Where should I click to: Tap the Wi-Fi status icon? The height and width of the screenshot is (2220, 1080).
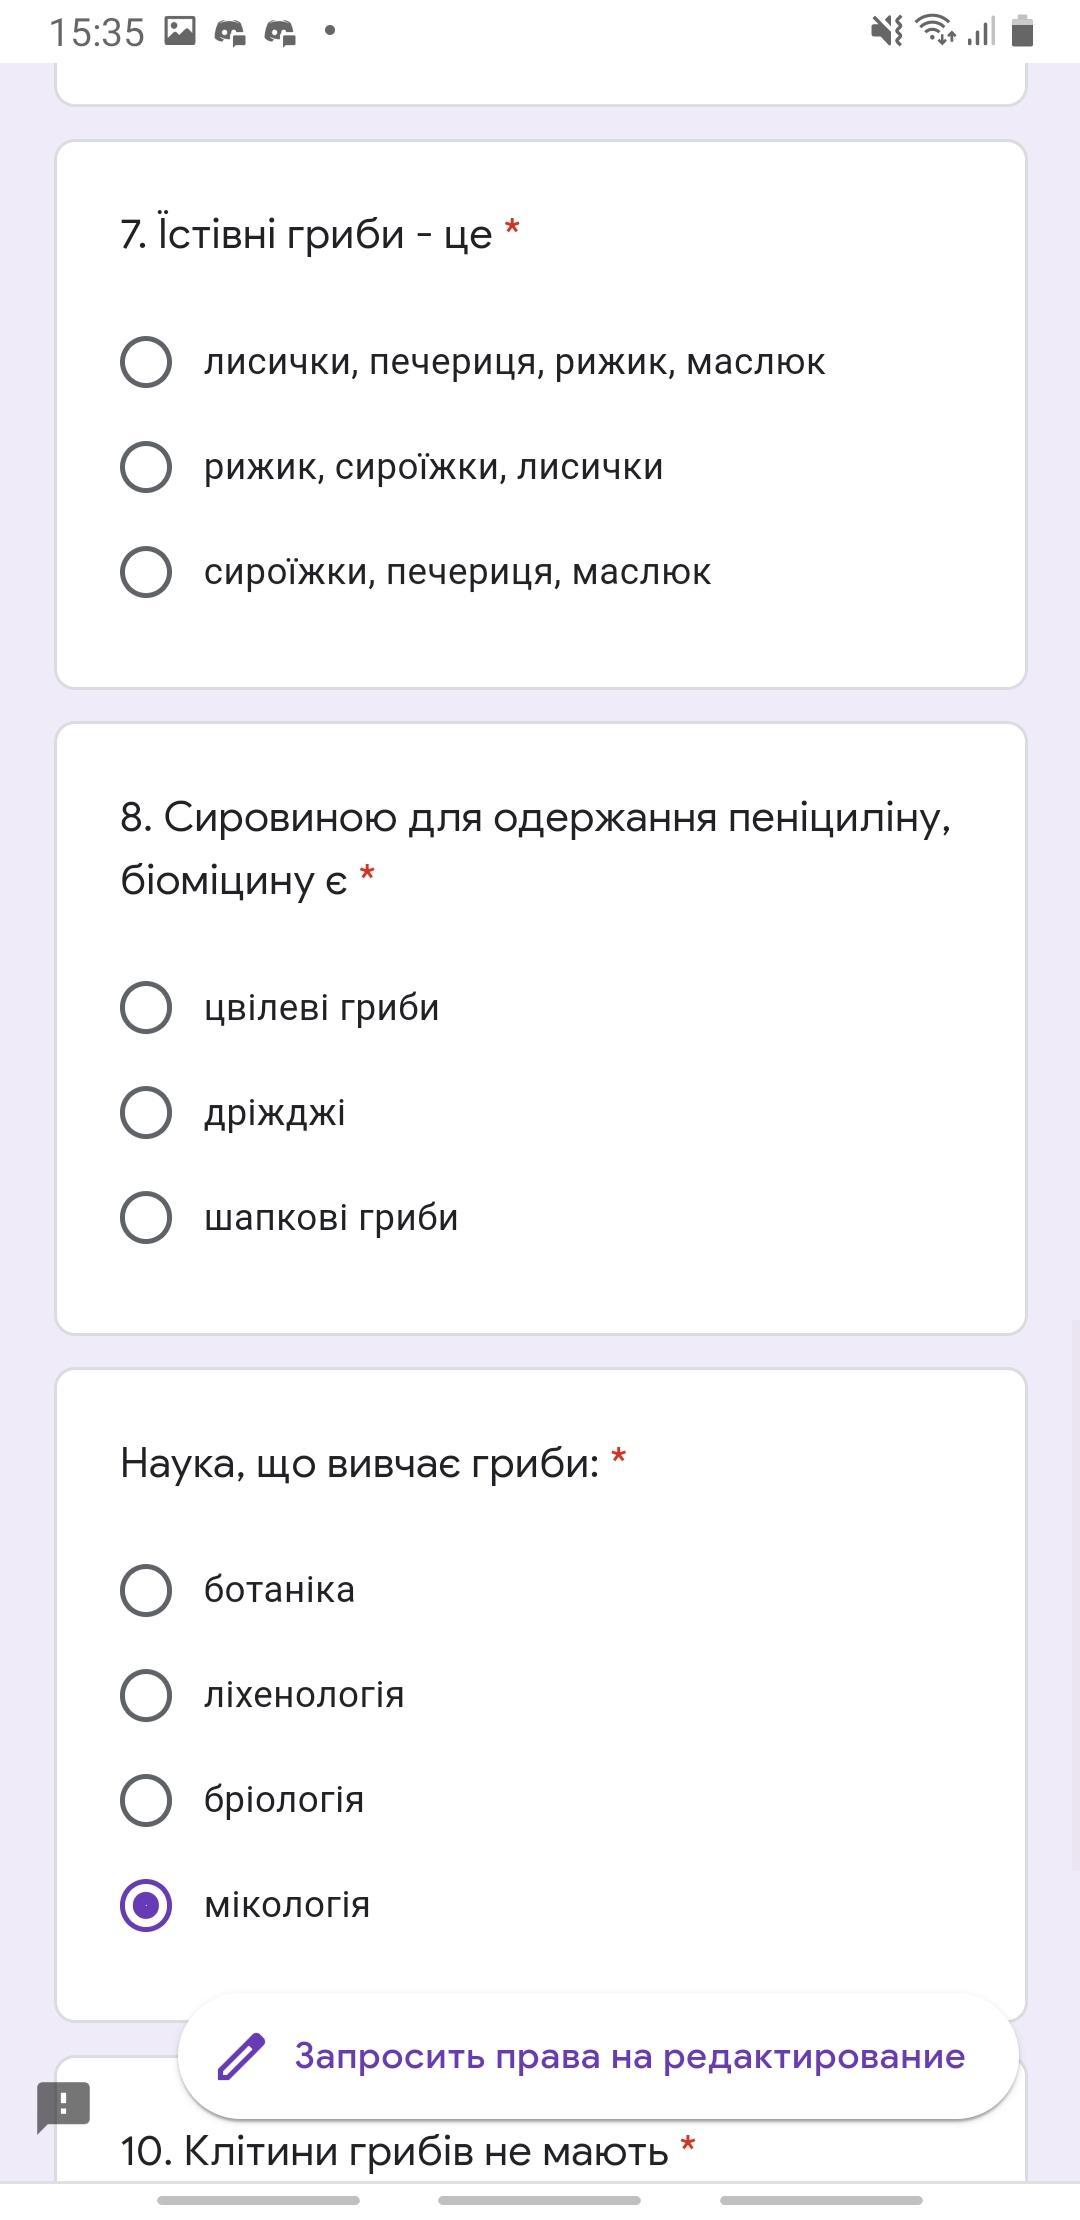coord(936,31)
